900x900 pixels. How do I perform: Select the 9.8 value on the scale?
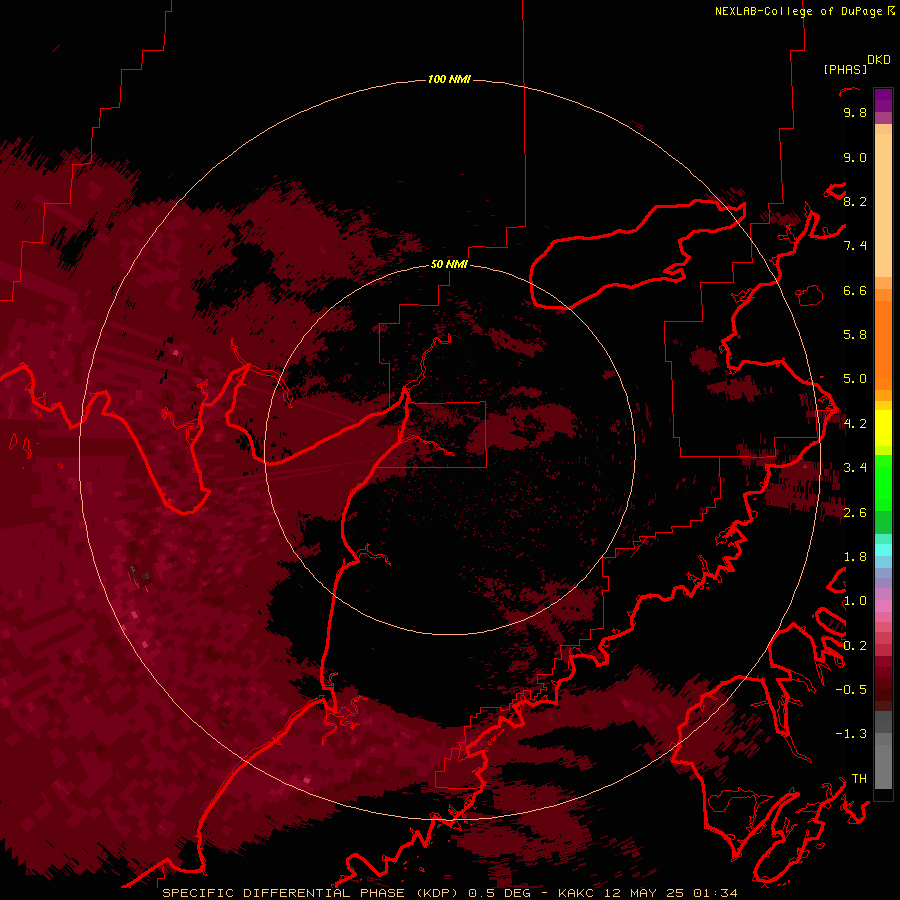tap(855, 112)
